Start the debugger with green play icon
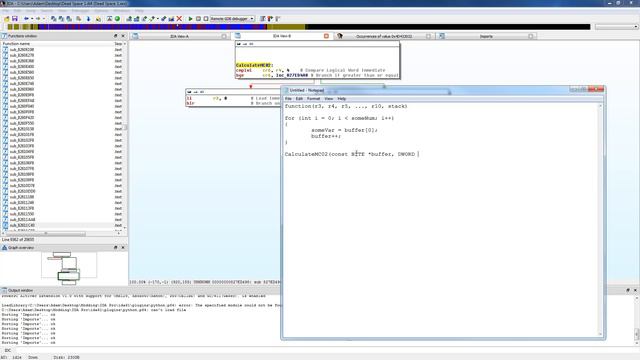640x360 pixels. pyautogui.click(x=190, y=19)
